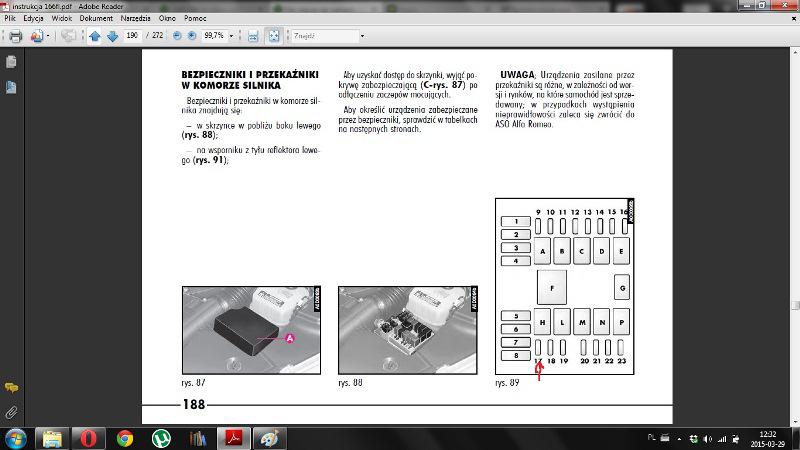
Task: Open the books library app in taskbar
Action: pos(197,439)
